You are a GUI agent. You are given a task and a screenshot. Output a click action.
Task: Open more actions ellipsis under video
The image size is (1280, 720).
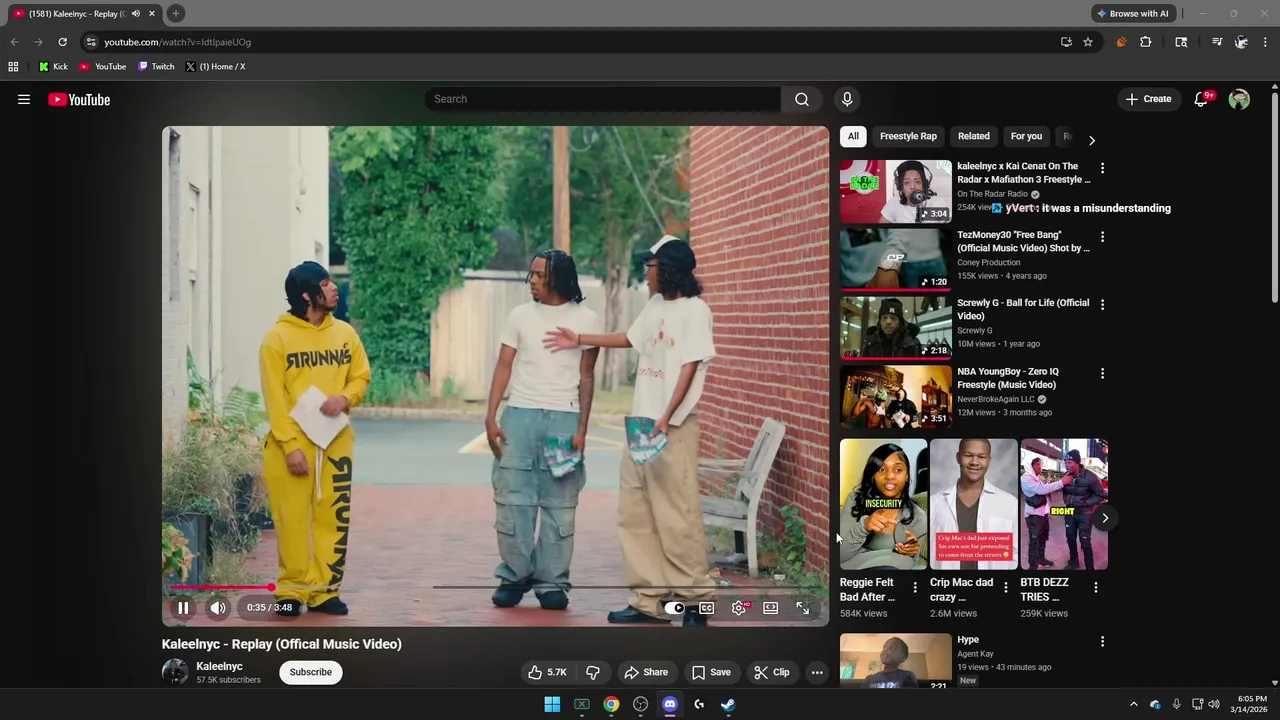pos(817,672)
